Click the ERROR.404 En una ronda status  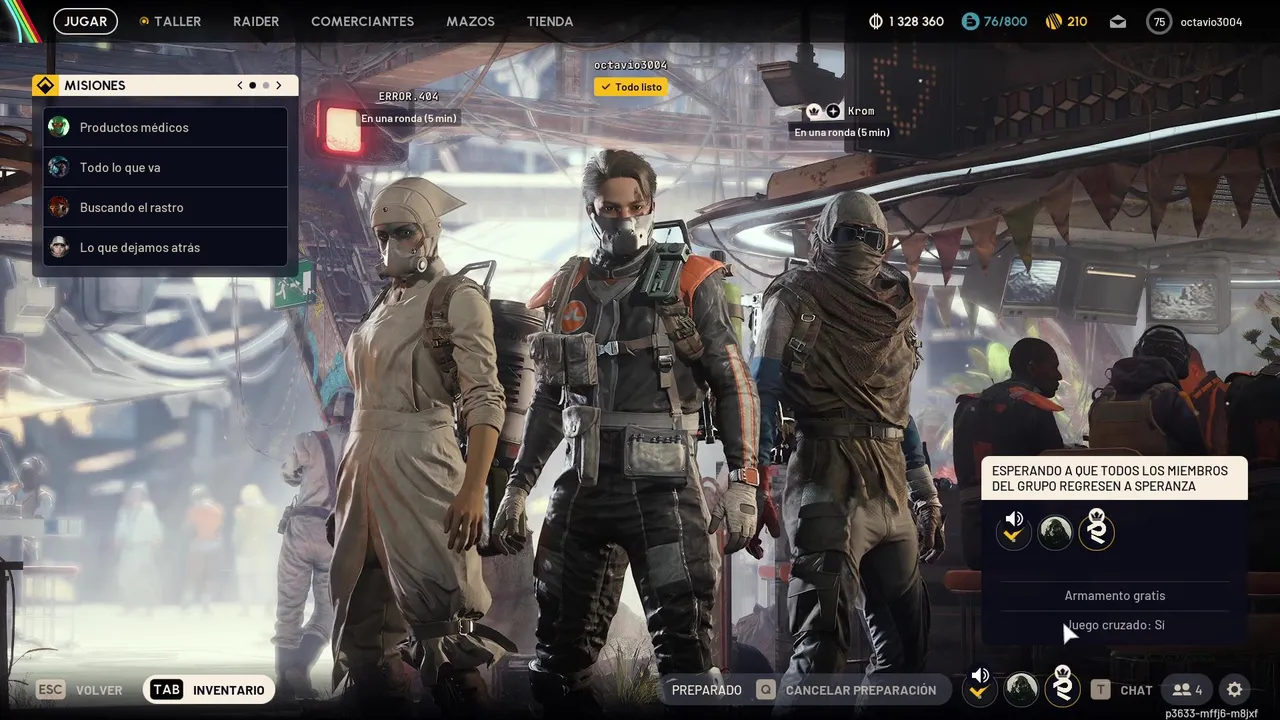[408, 118]
